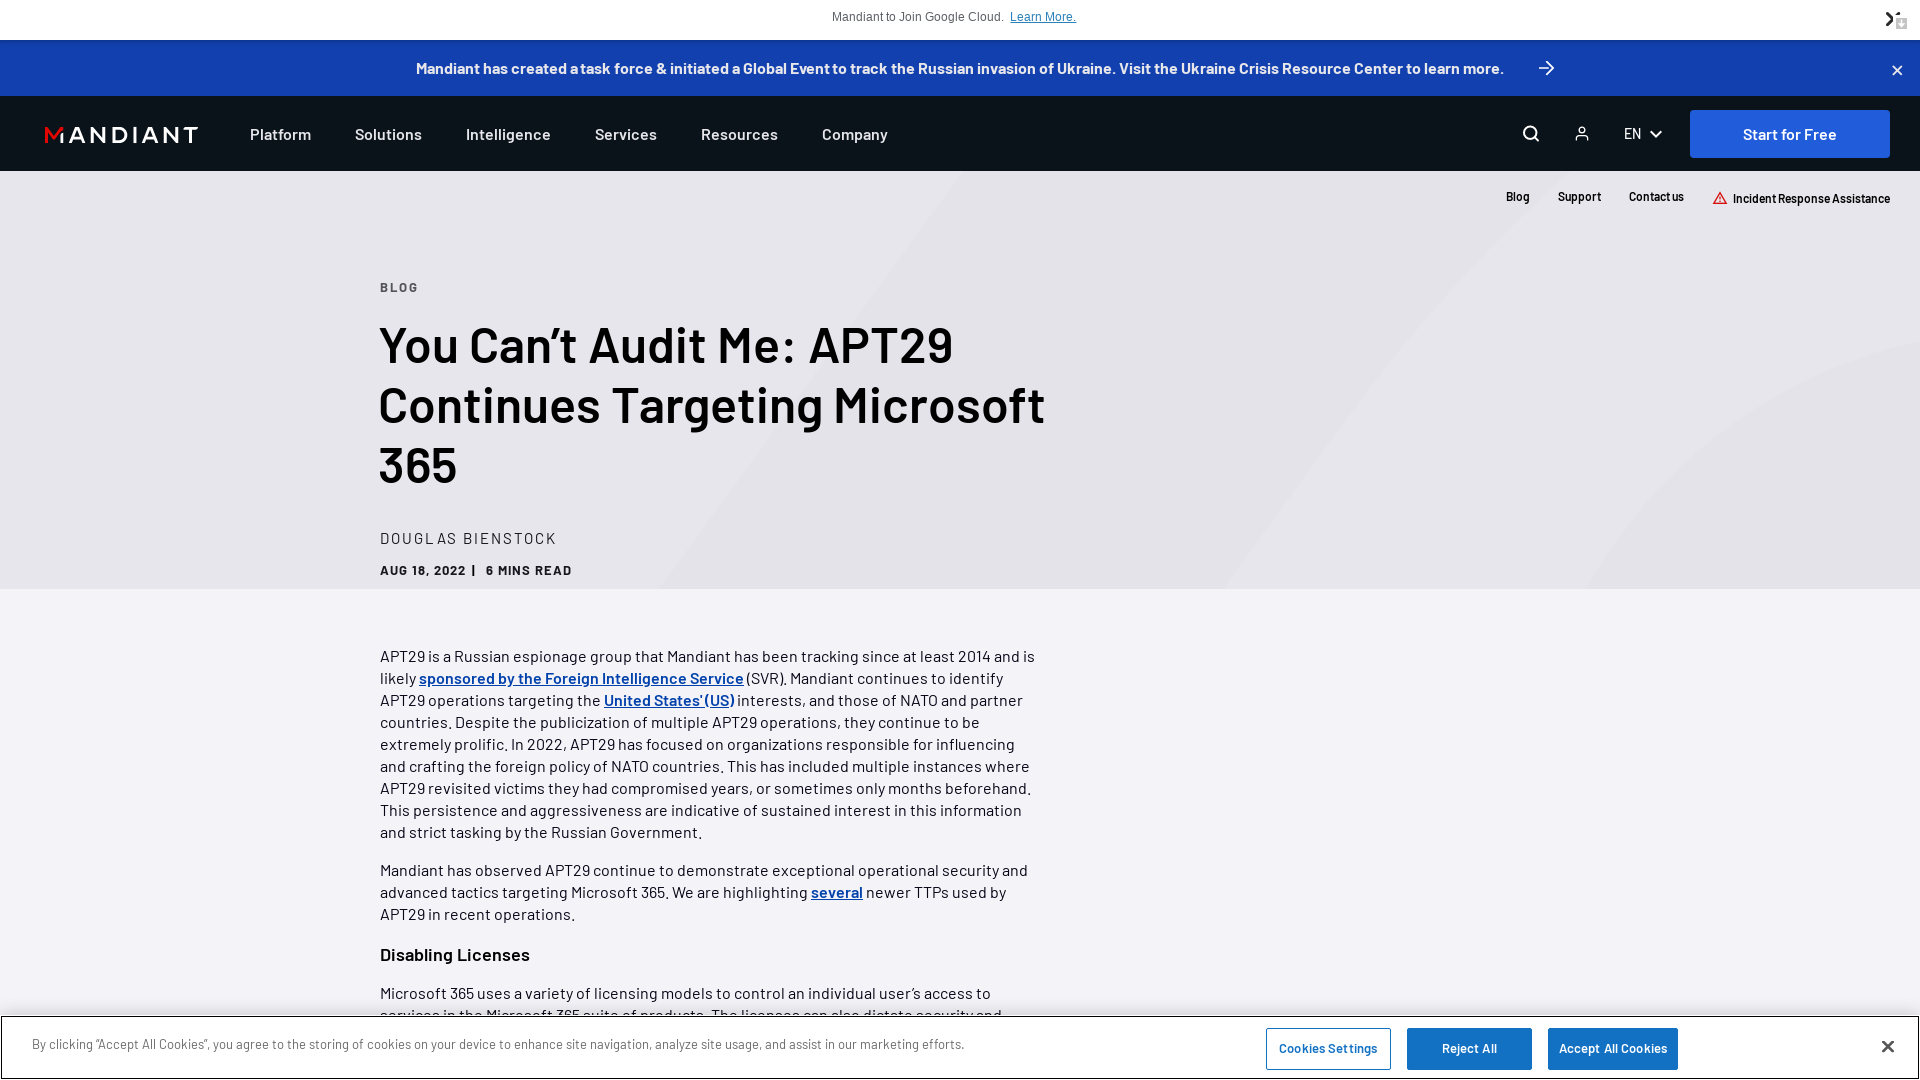Close the cookie consent banner

click(x=1887, y=1046)
